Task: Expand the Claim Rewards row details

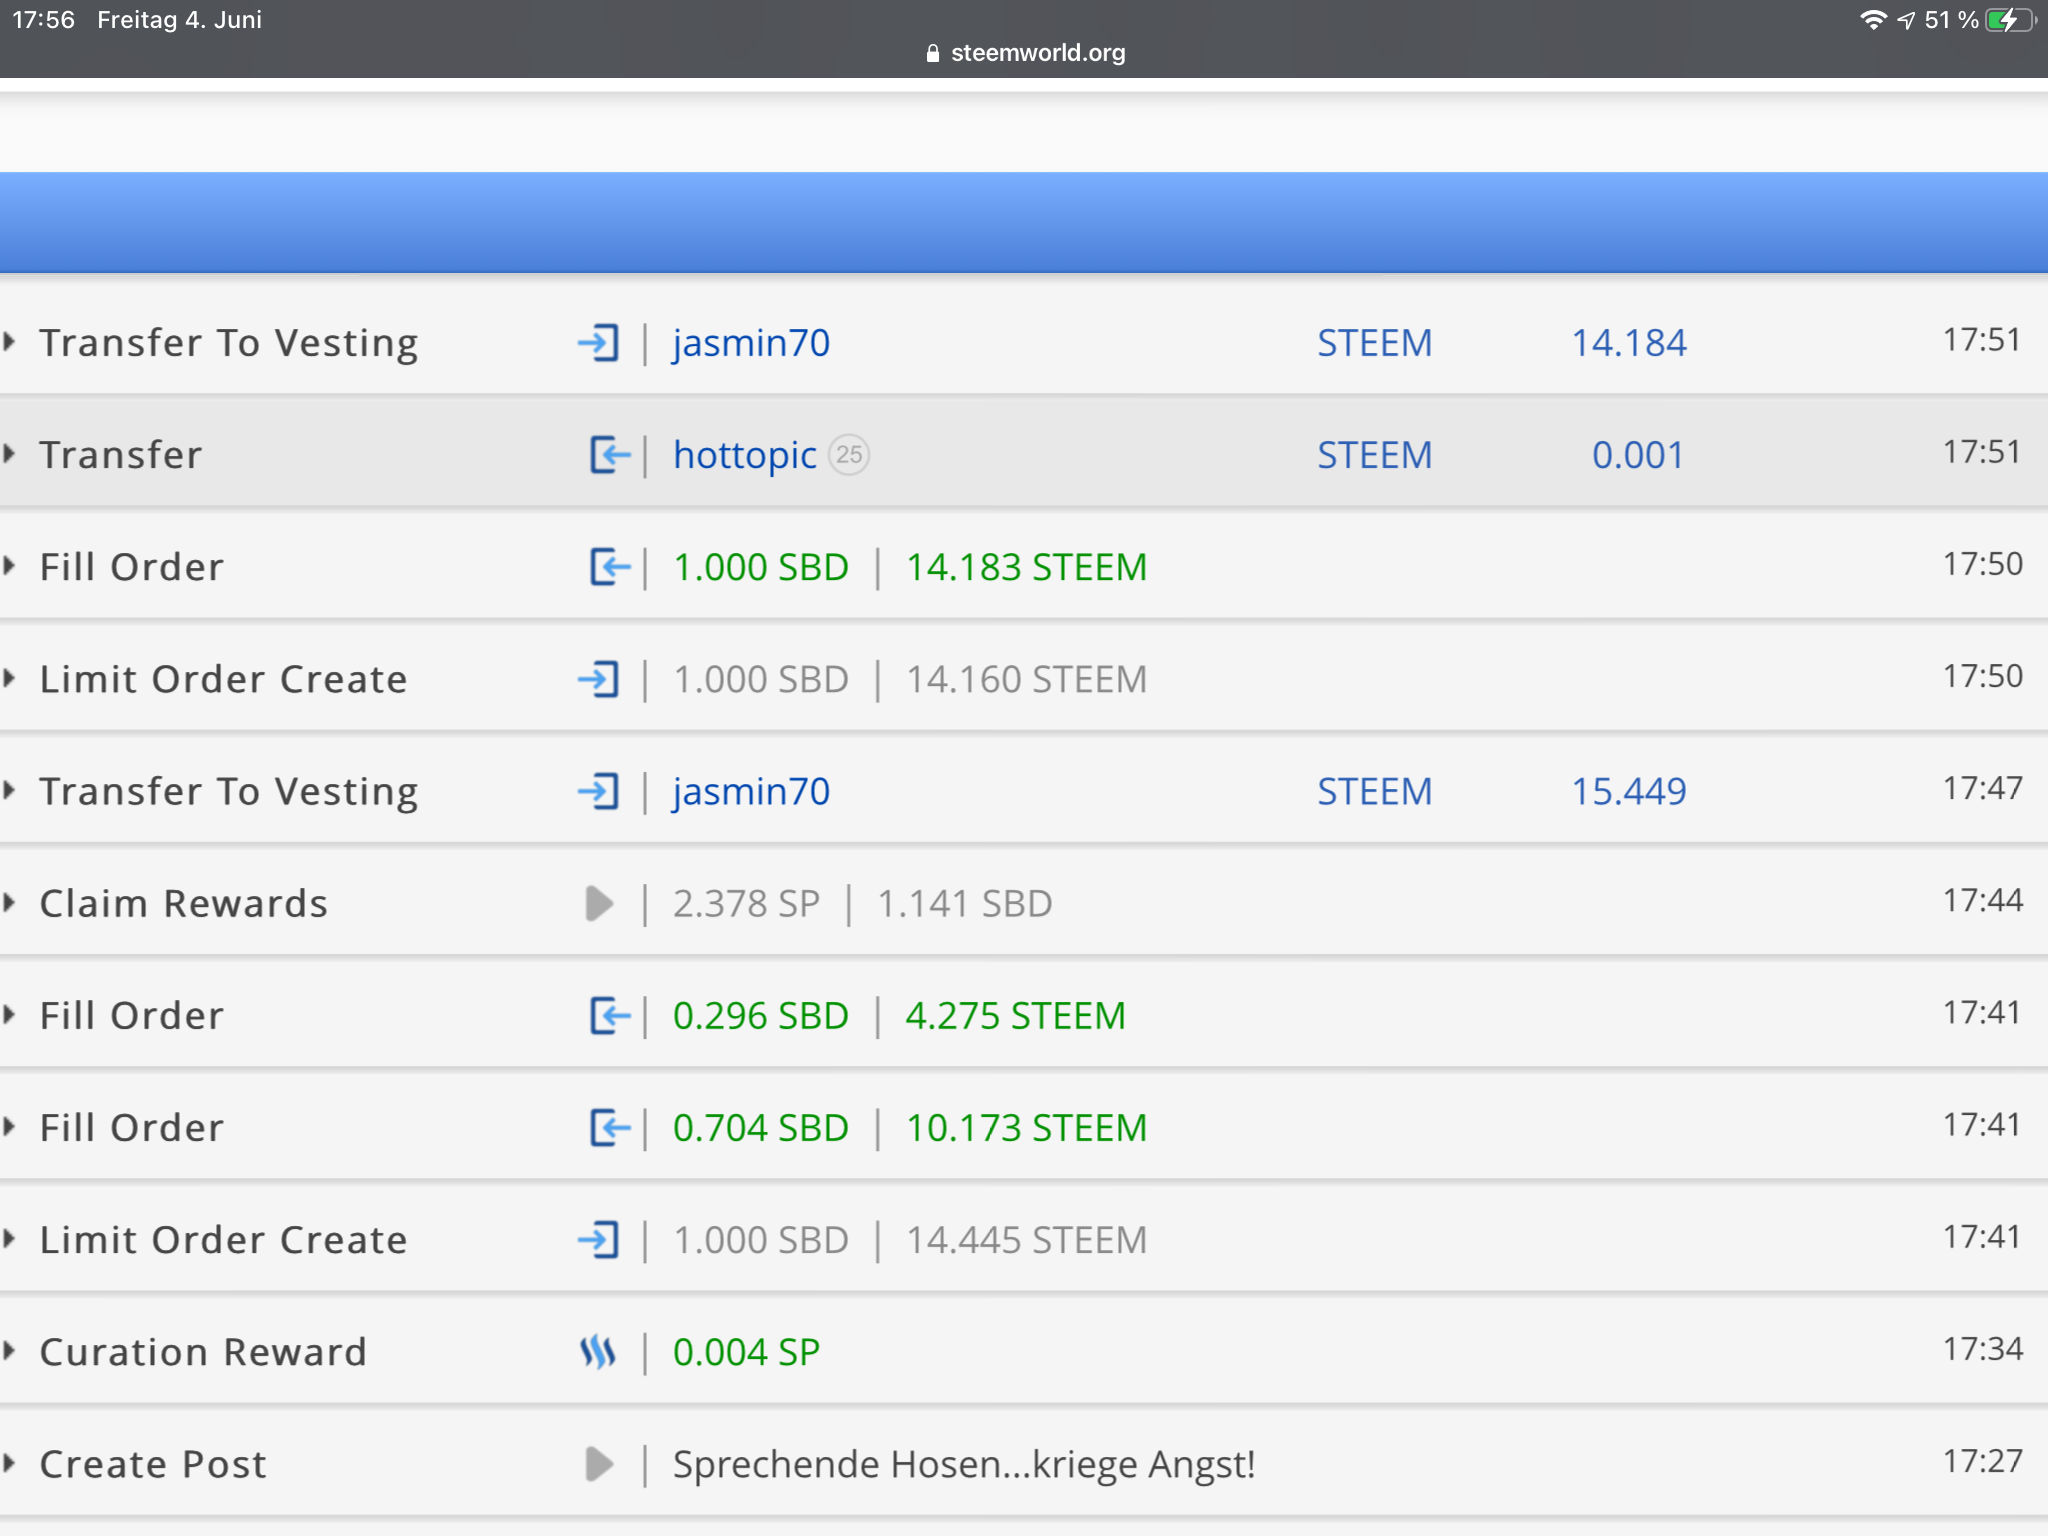Action: [x=10, y=903]
